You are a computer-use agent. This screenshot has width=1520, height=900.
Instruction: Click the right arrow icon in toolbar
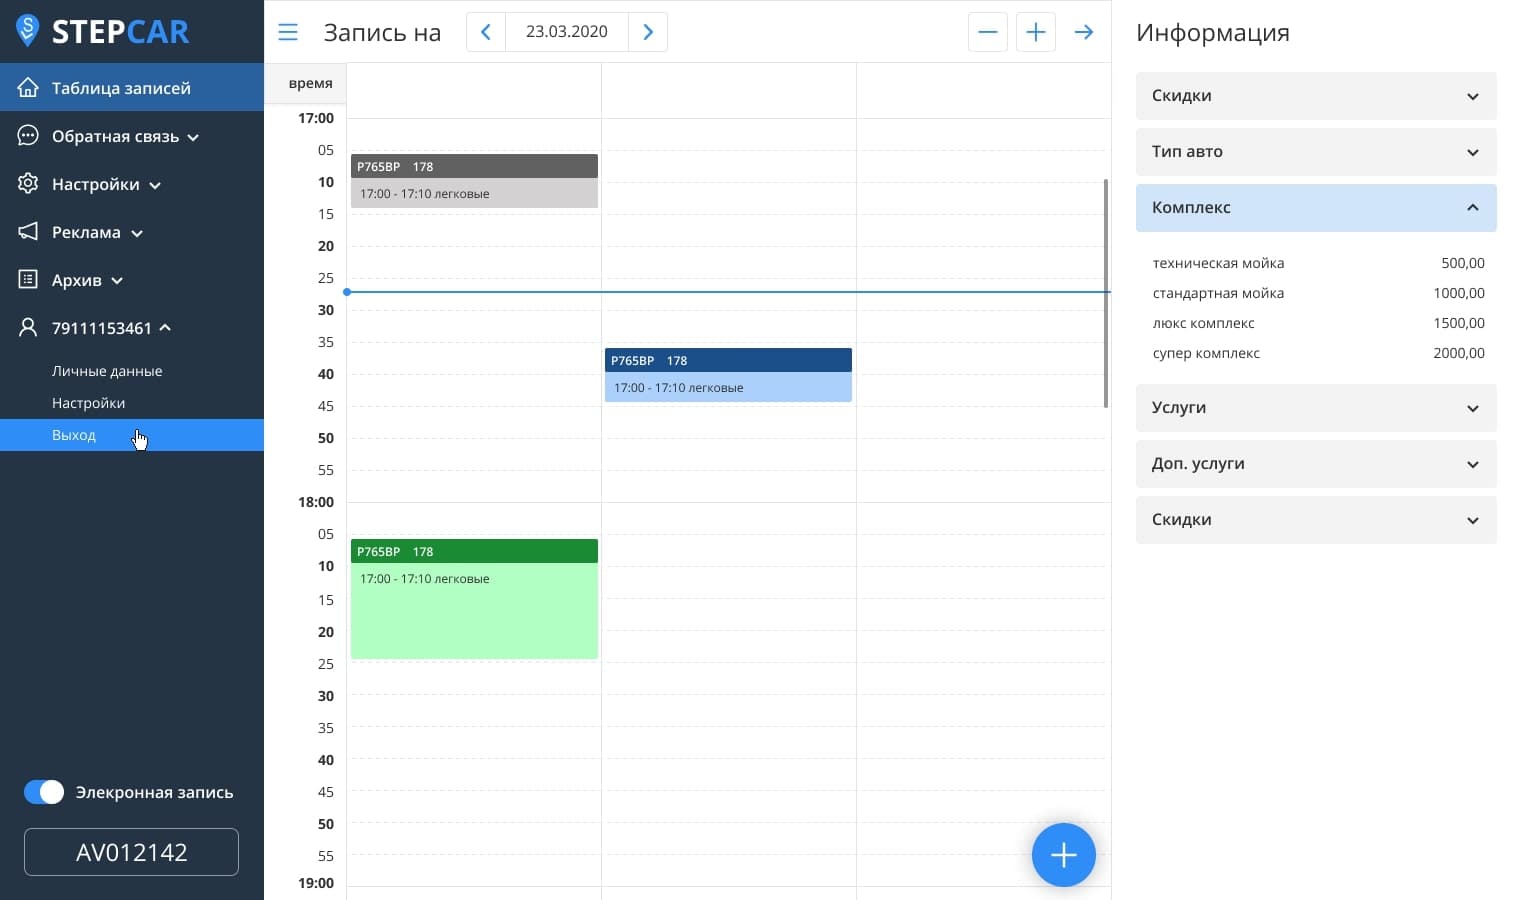1084,32
